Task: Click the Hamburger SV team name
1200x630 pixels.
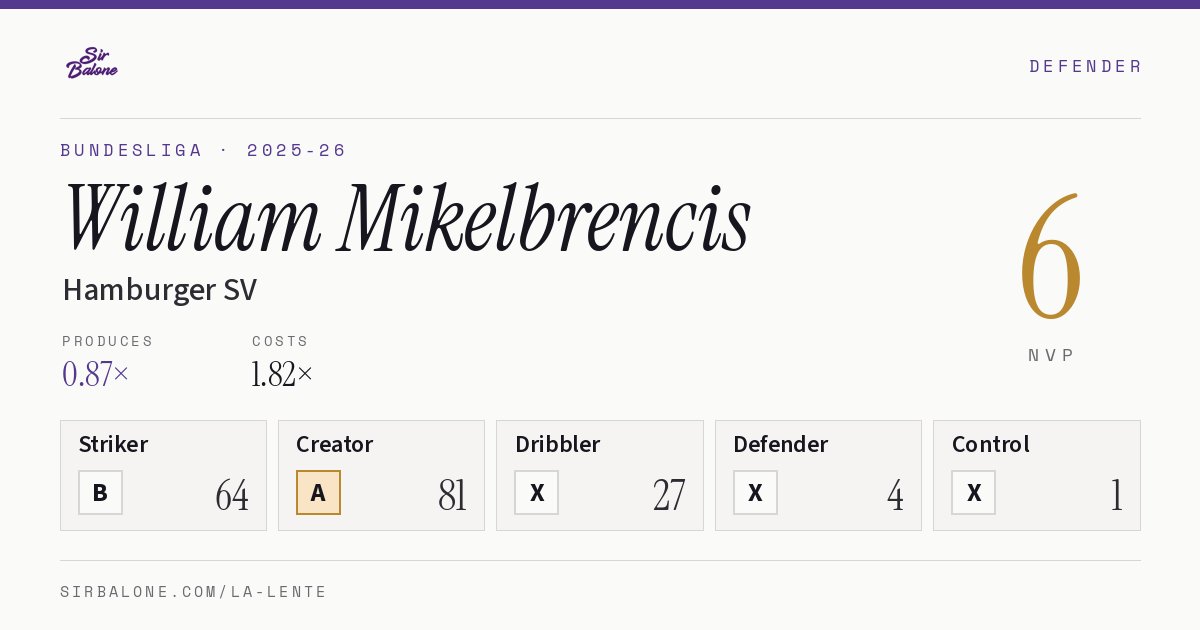Action: point(160,289)
